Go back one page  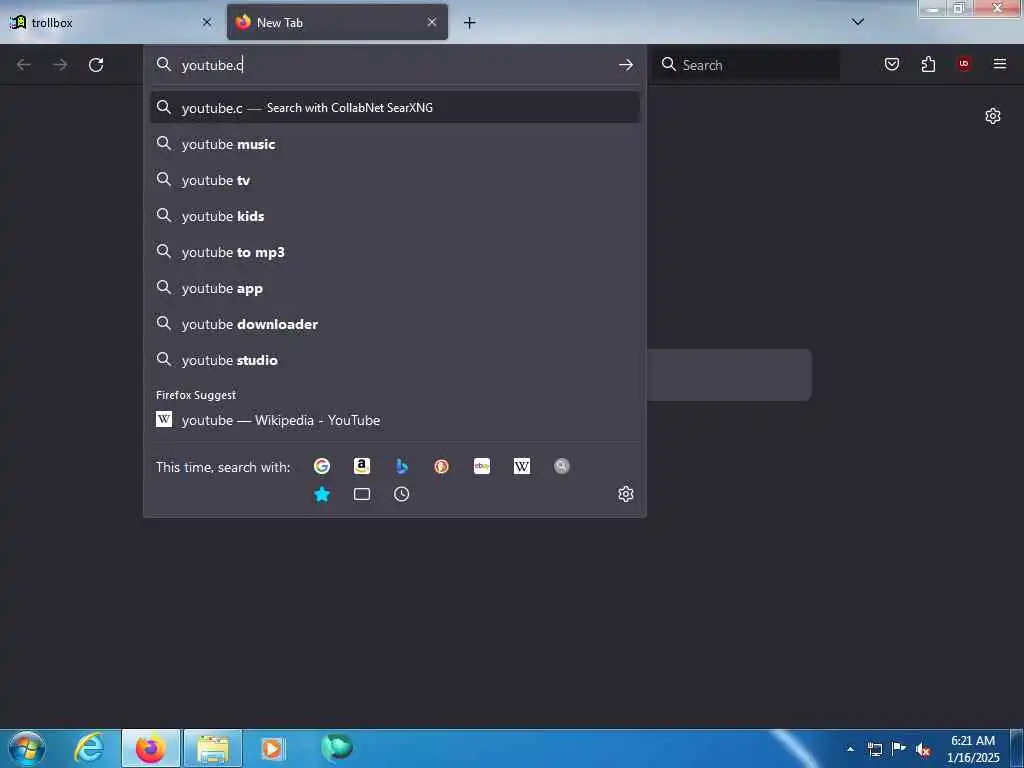[x=24, y=65]
